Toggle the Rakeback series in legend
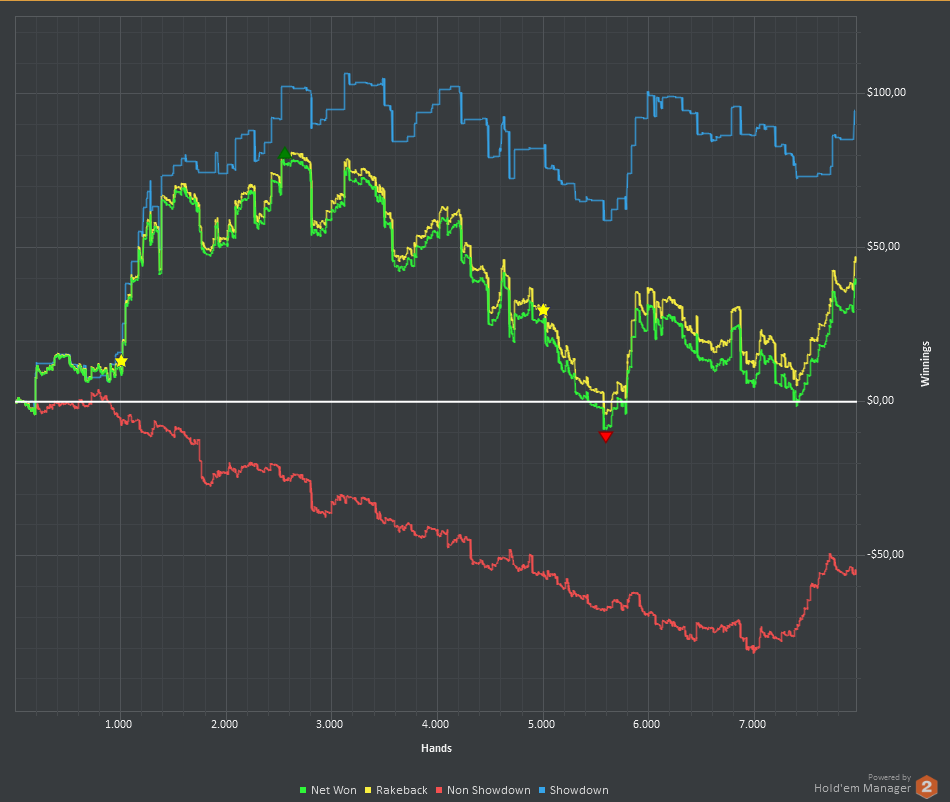Screen dimensions: 950x802 401,790
